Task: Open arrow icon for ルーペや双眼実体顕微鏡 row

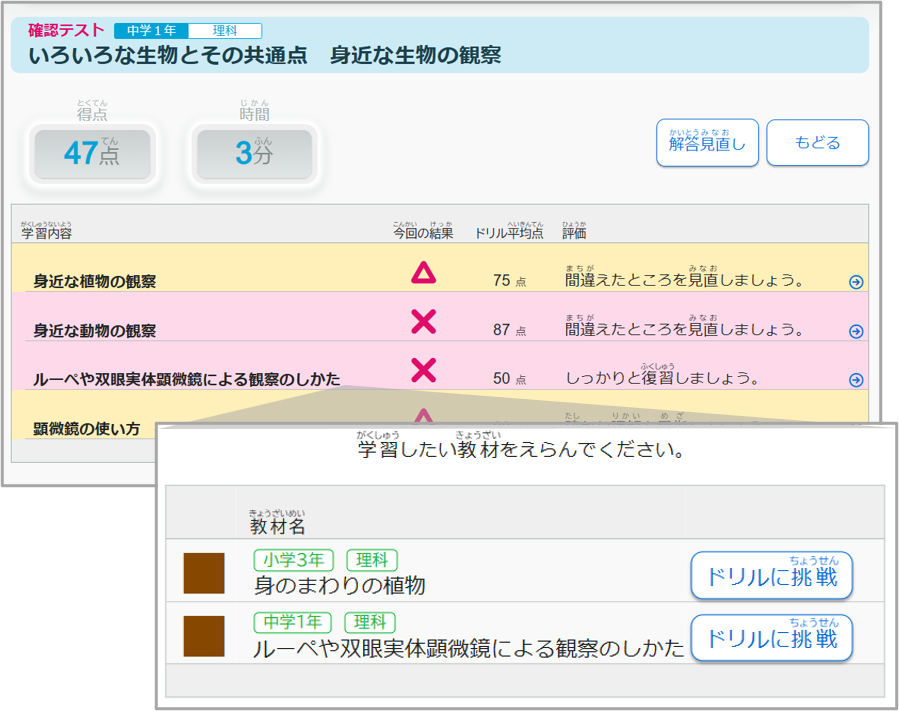Action: [x=855, y=380]
